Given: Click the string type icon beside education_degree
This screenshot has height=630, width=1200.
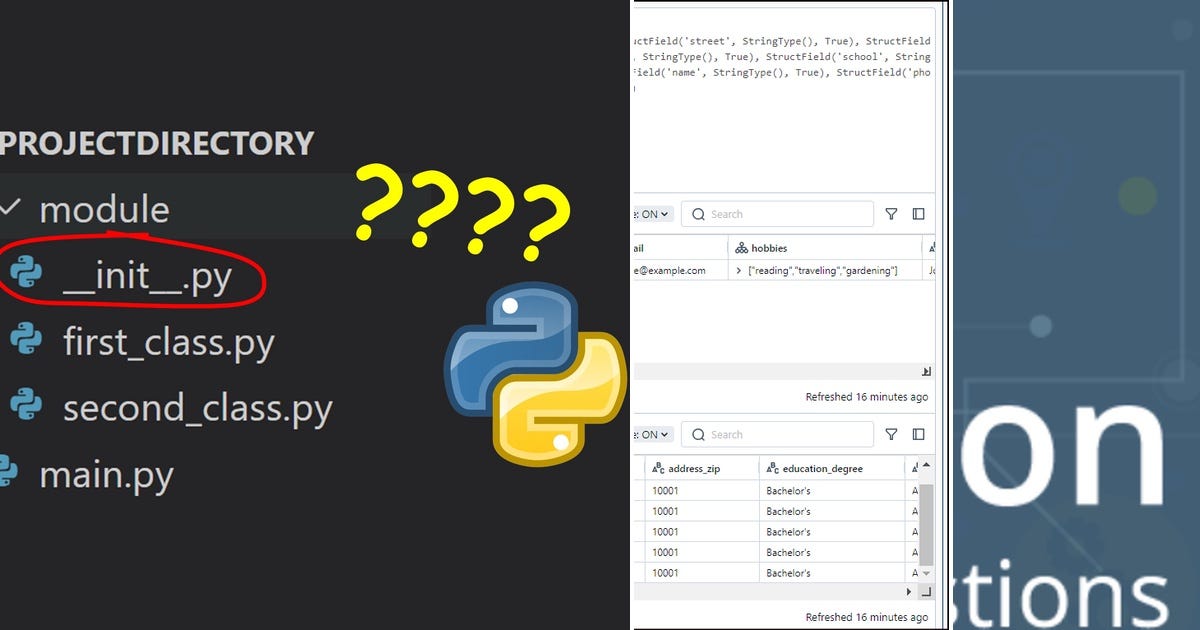Looking at the screenshot, I should [772, 468].
